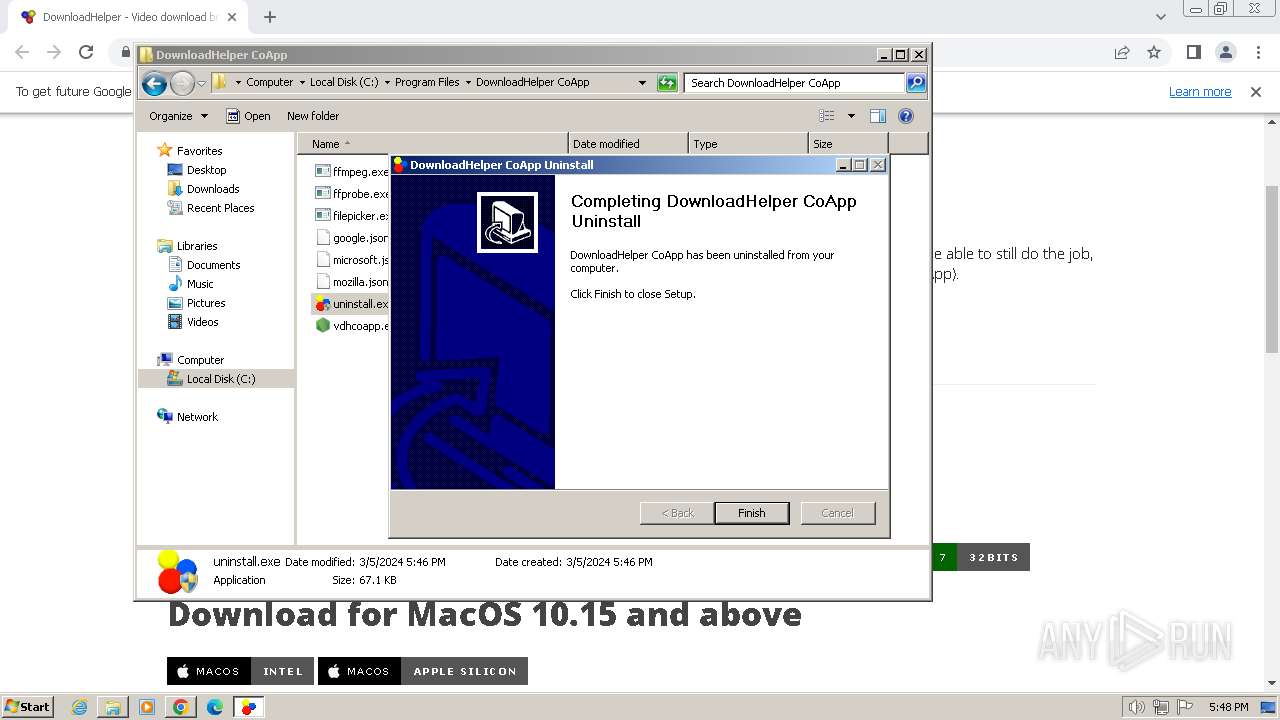
Task: Open Chrome side panel icon
Action: 1193,52
